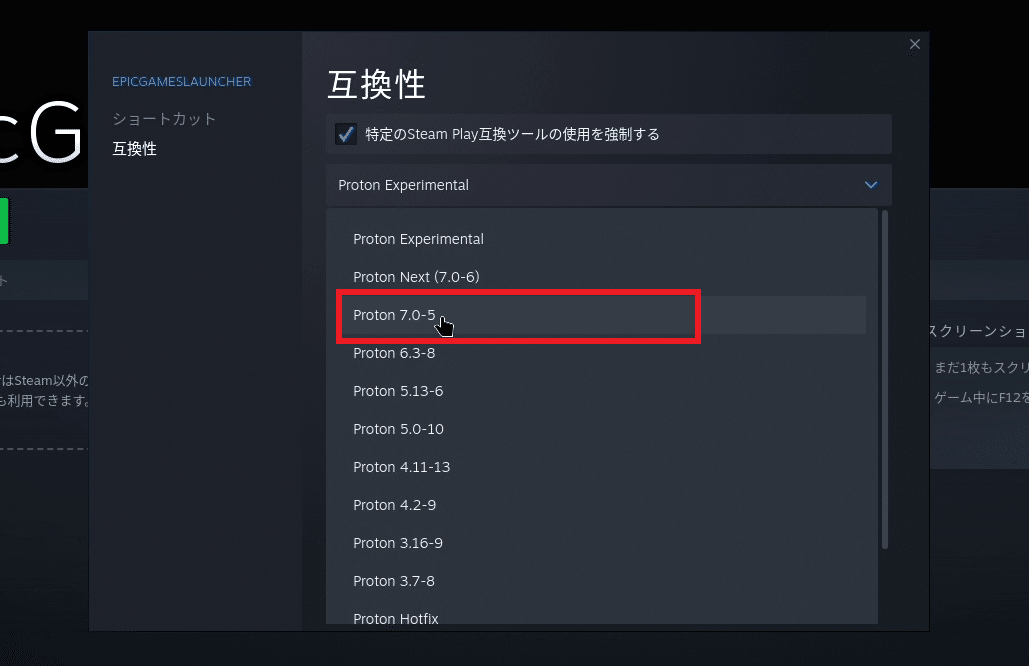Viewport: 1029px width, 666px height.
Task: Click the 互換性 heading text
Action: (x=377, y=85)
